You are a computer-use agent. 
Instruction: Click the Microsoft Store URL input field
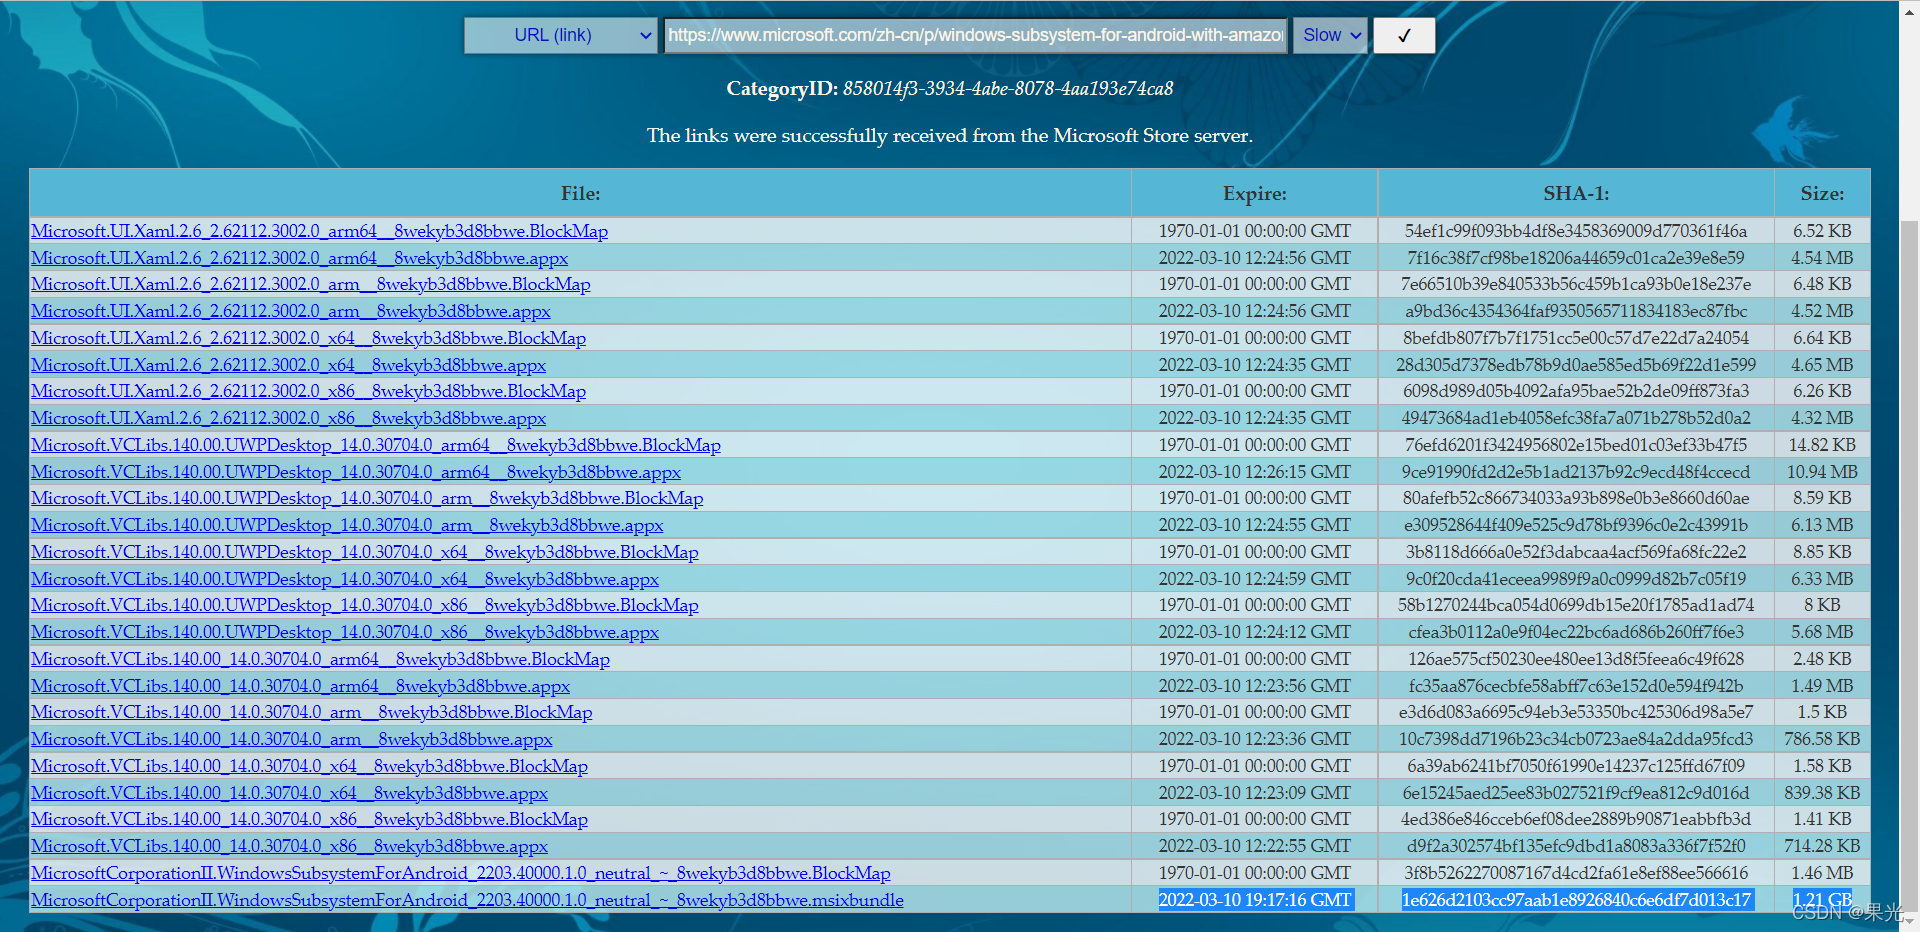click(975, 35)
